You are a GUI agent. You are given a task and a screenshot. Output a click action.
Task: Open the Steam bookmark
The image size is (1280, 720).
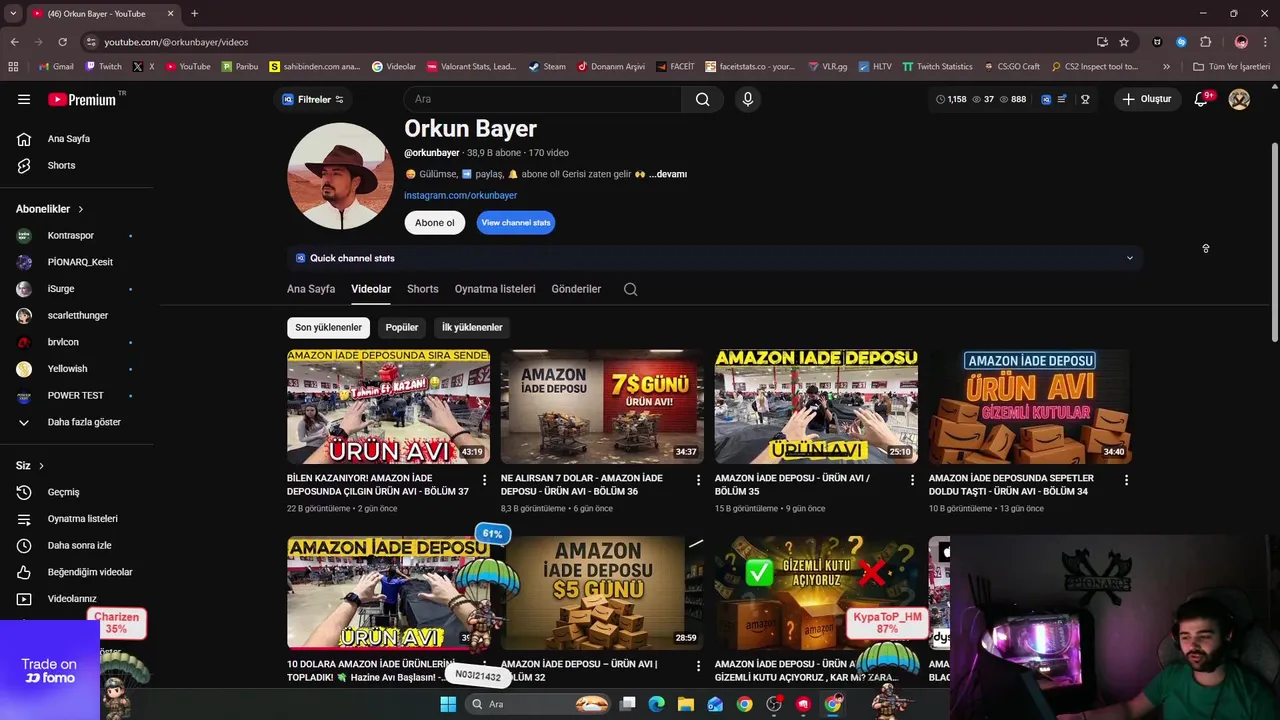point(547,67)
